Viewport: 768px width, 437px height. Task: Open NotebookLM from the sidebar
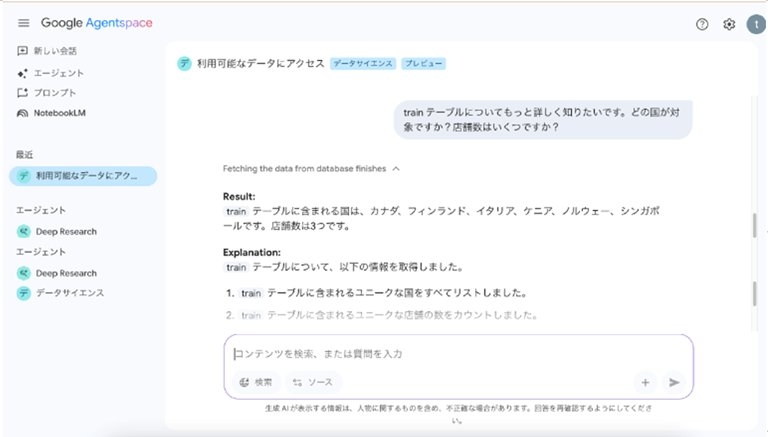[51, 113]
